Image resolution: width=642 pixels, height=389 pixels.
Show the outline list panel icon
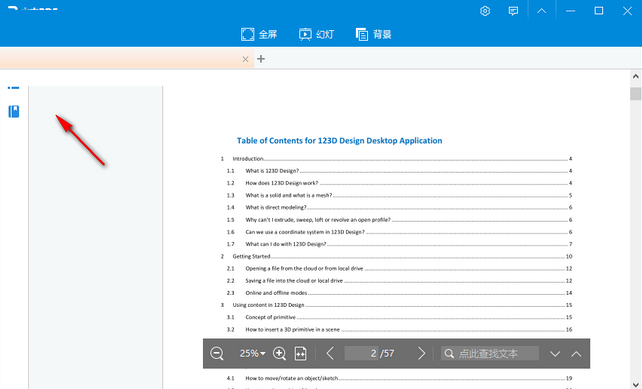click(14, 87)
